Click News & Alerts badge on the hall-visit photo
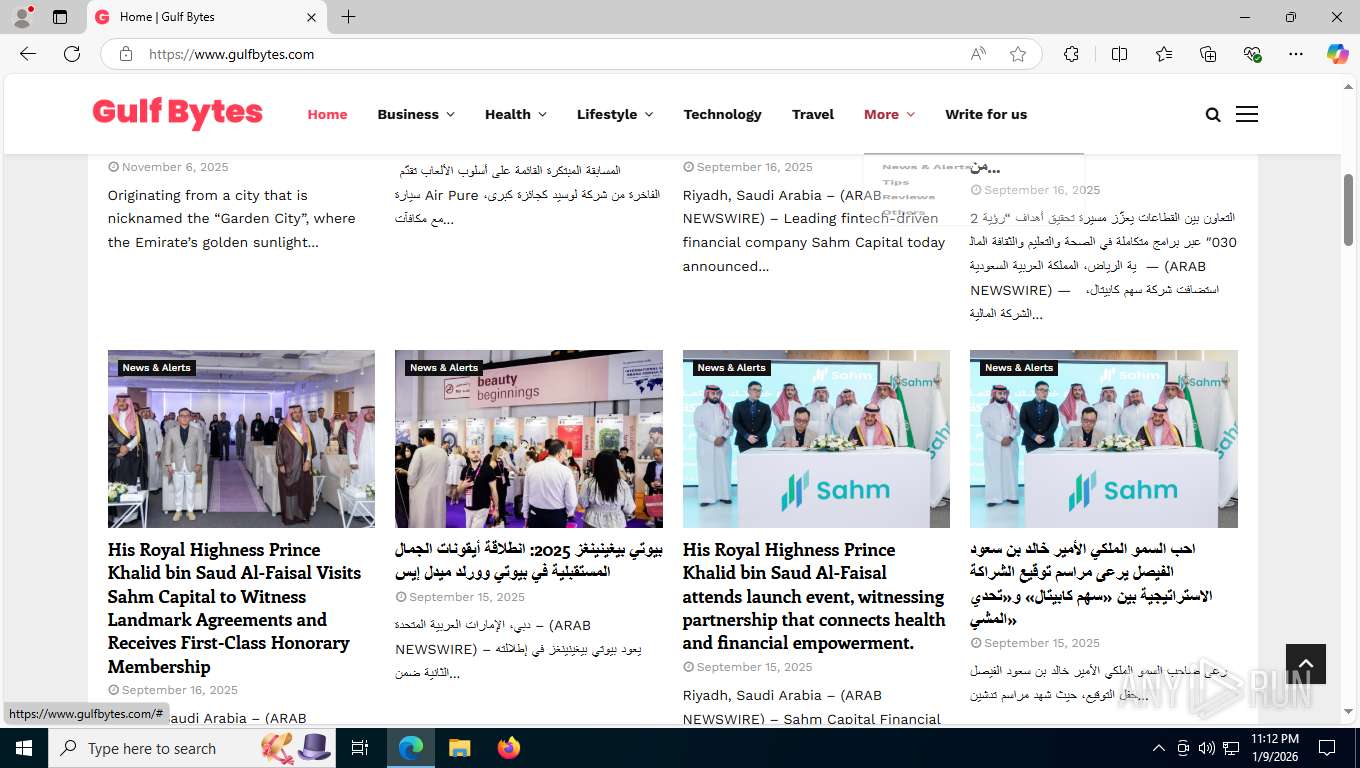This screenshot has width=1360, height=768. pos(157,368)
